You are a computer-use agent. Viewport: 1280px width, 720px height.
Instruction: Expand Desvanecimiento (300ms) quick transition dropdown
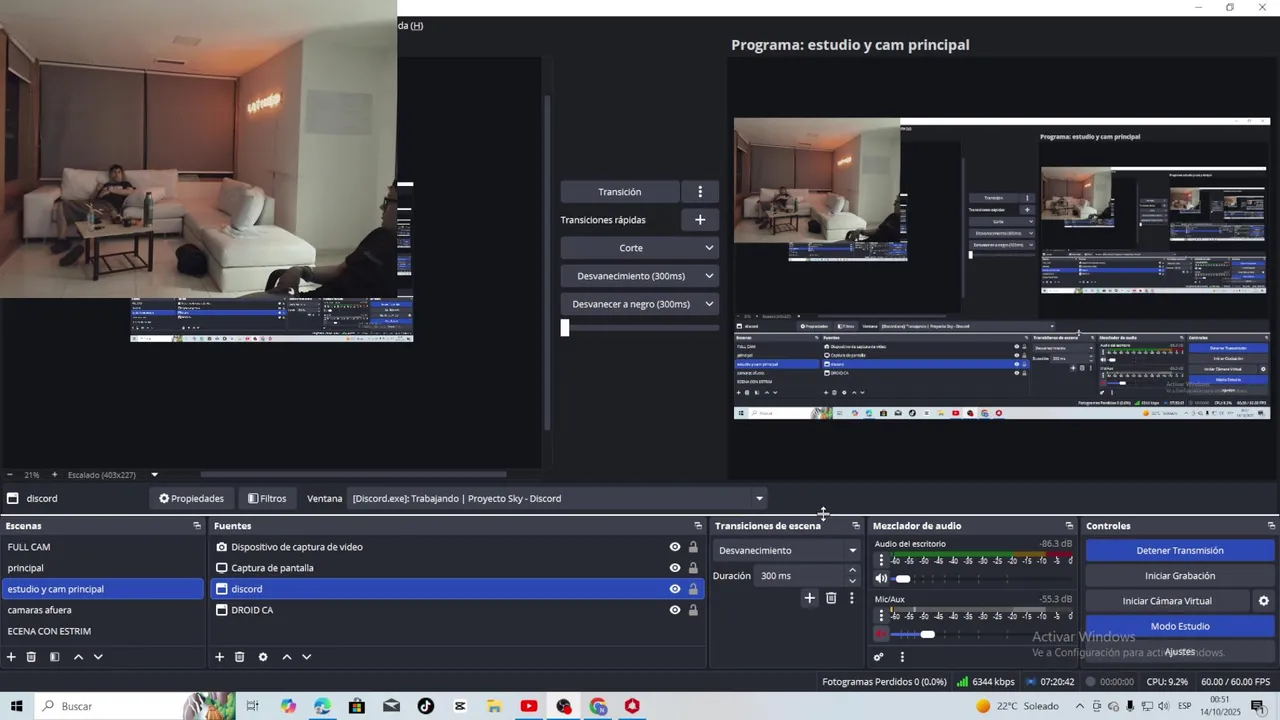coord(709,276)
